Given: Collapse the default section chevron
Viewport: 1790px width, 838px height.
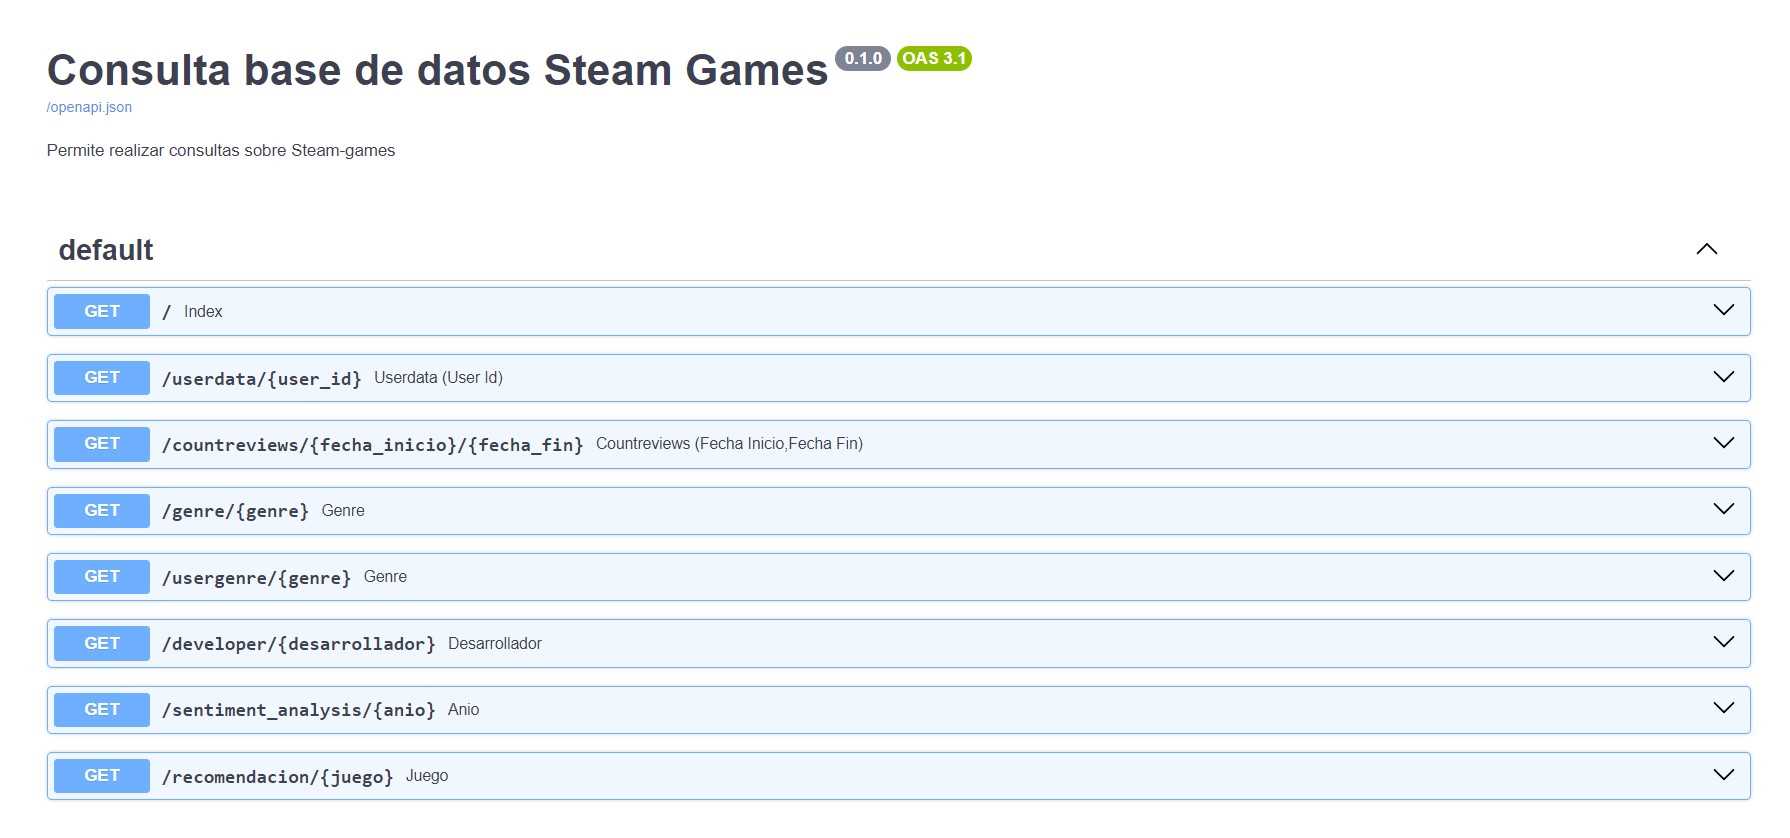Looking at the screenshot, I should click(1706, 249).
